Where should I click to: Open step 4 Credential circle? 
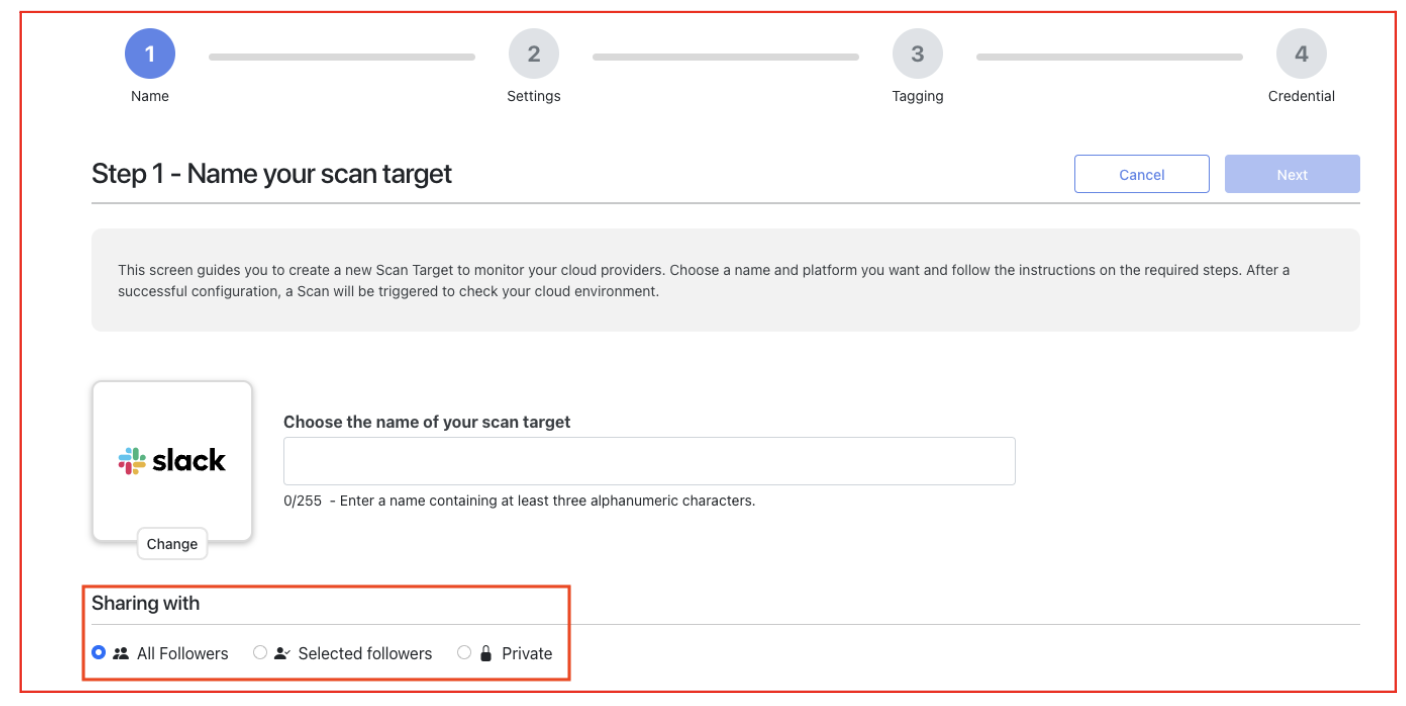click(1302, 54)
